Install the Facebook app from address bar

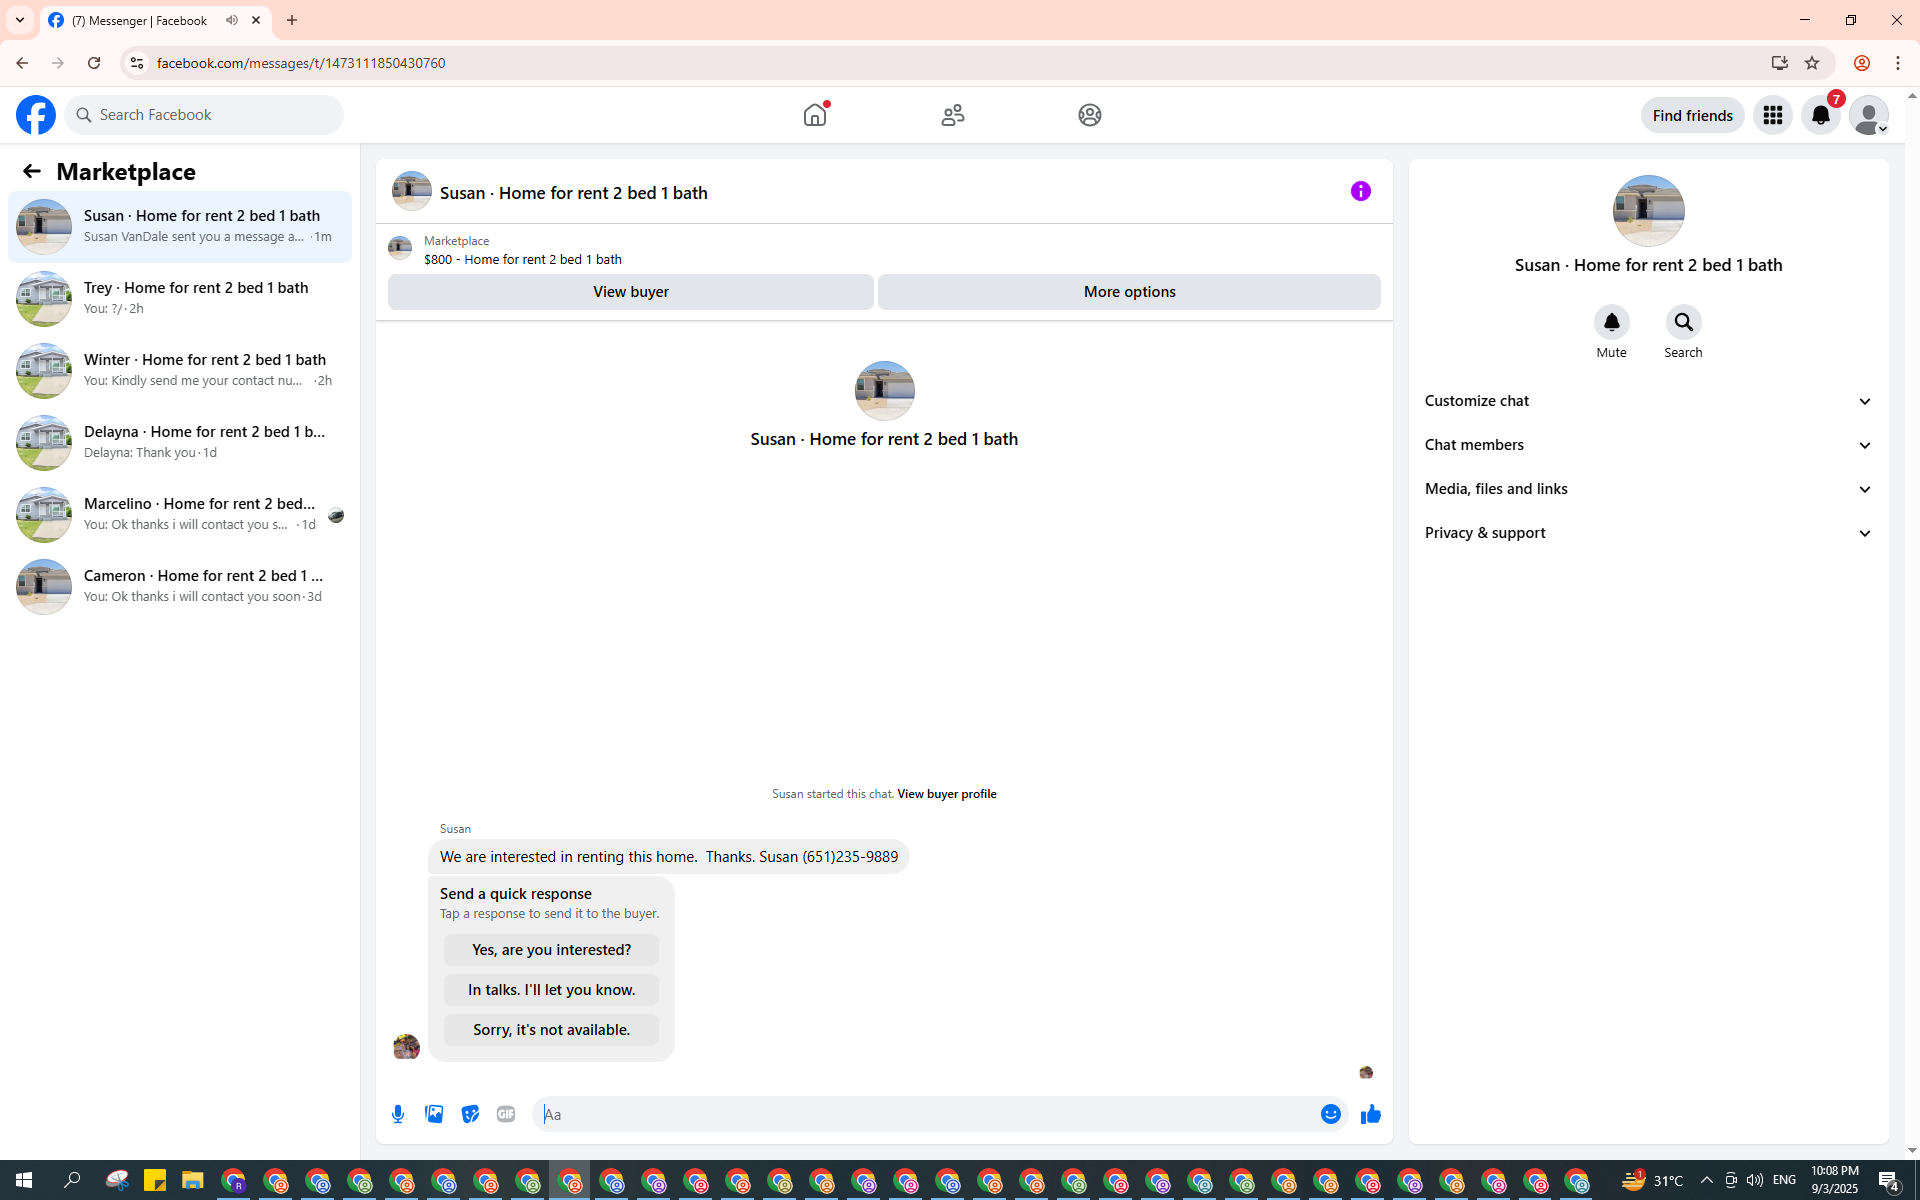pyautogui.click(x=1779, y=63)
